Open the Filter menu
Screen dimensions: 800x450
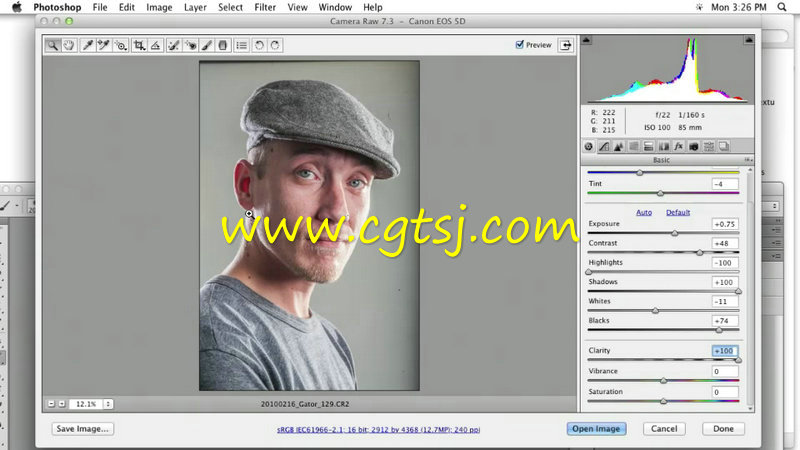coord(265,7)
